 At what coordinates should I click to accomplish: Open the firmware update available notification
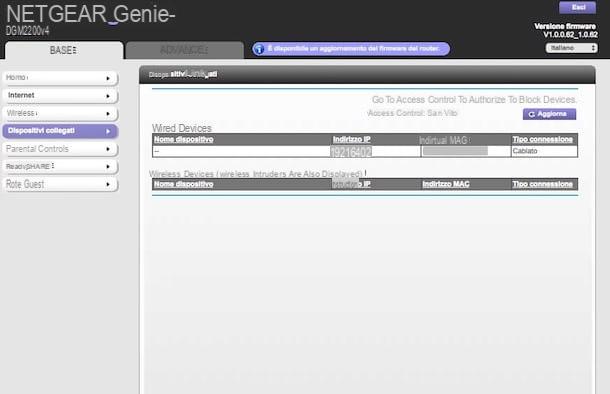click(x=351, y=49)
